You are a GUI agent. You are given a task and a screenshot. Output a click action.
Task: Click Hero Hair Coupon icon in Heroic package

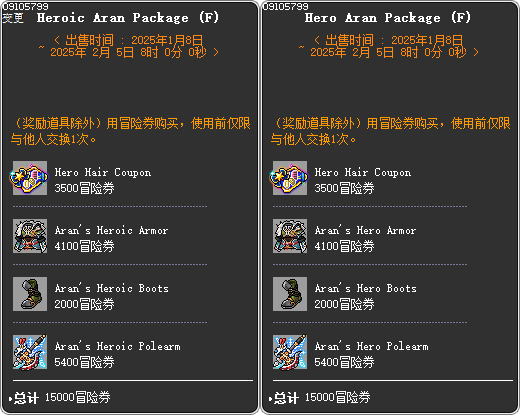pos(30,178)
